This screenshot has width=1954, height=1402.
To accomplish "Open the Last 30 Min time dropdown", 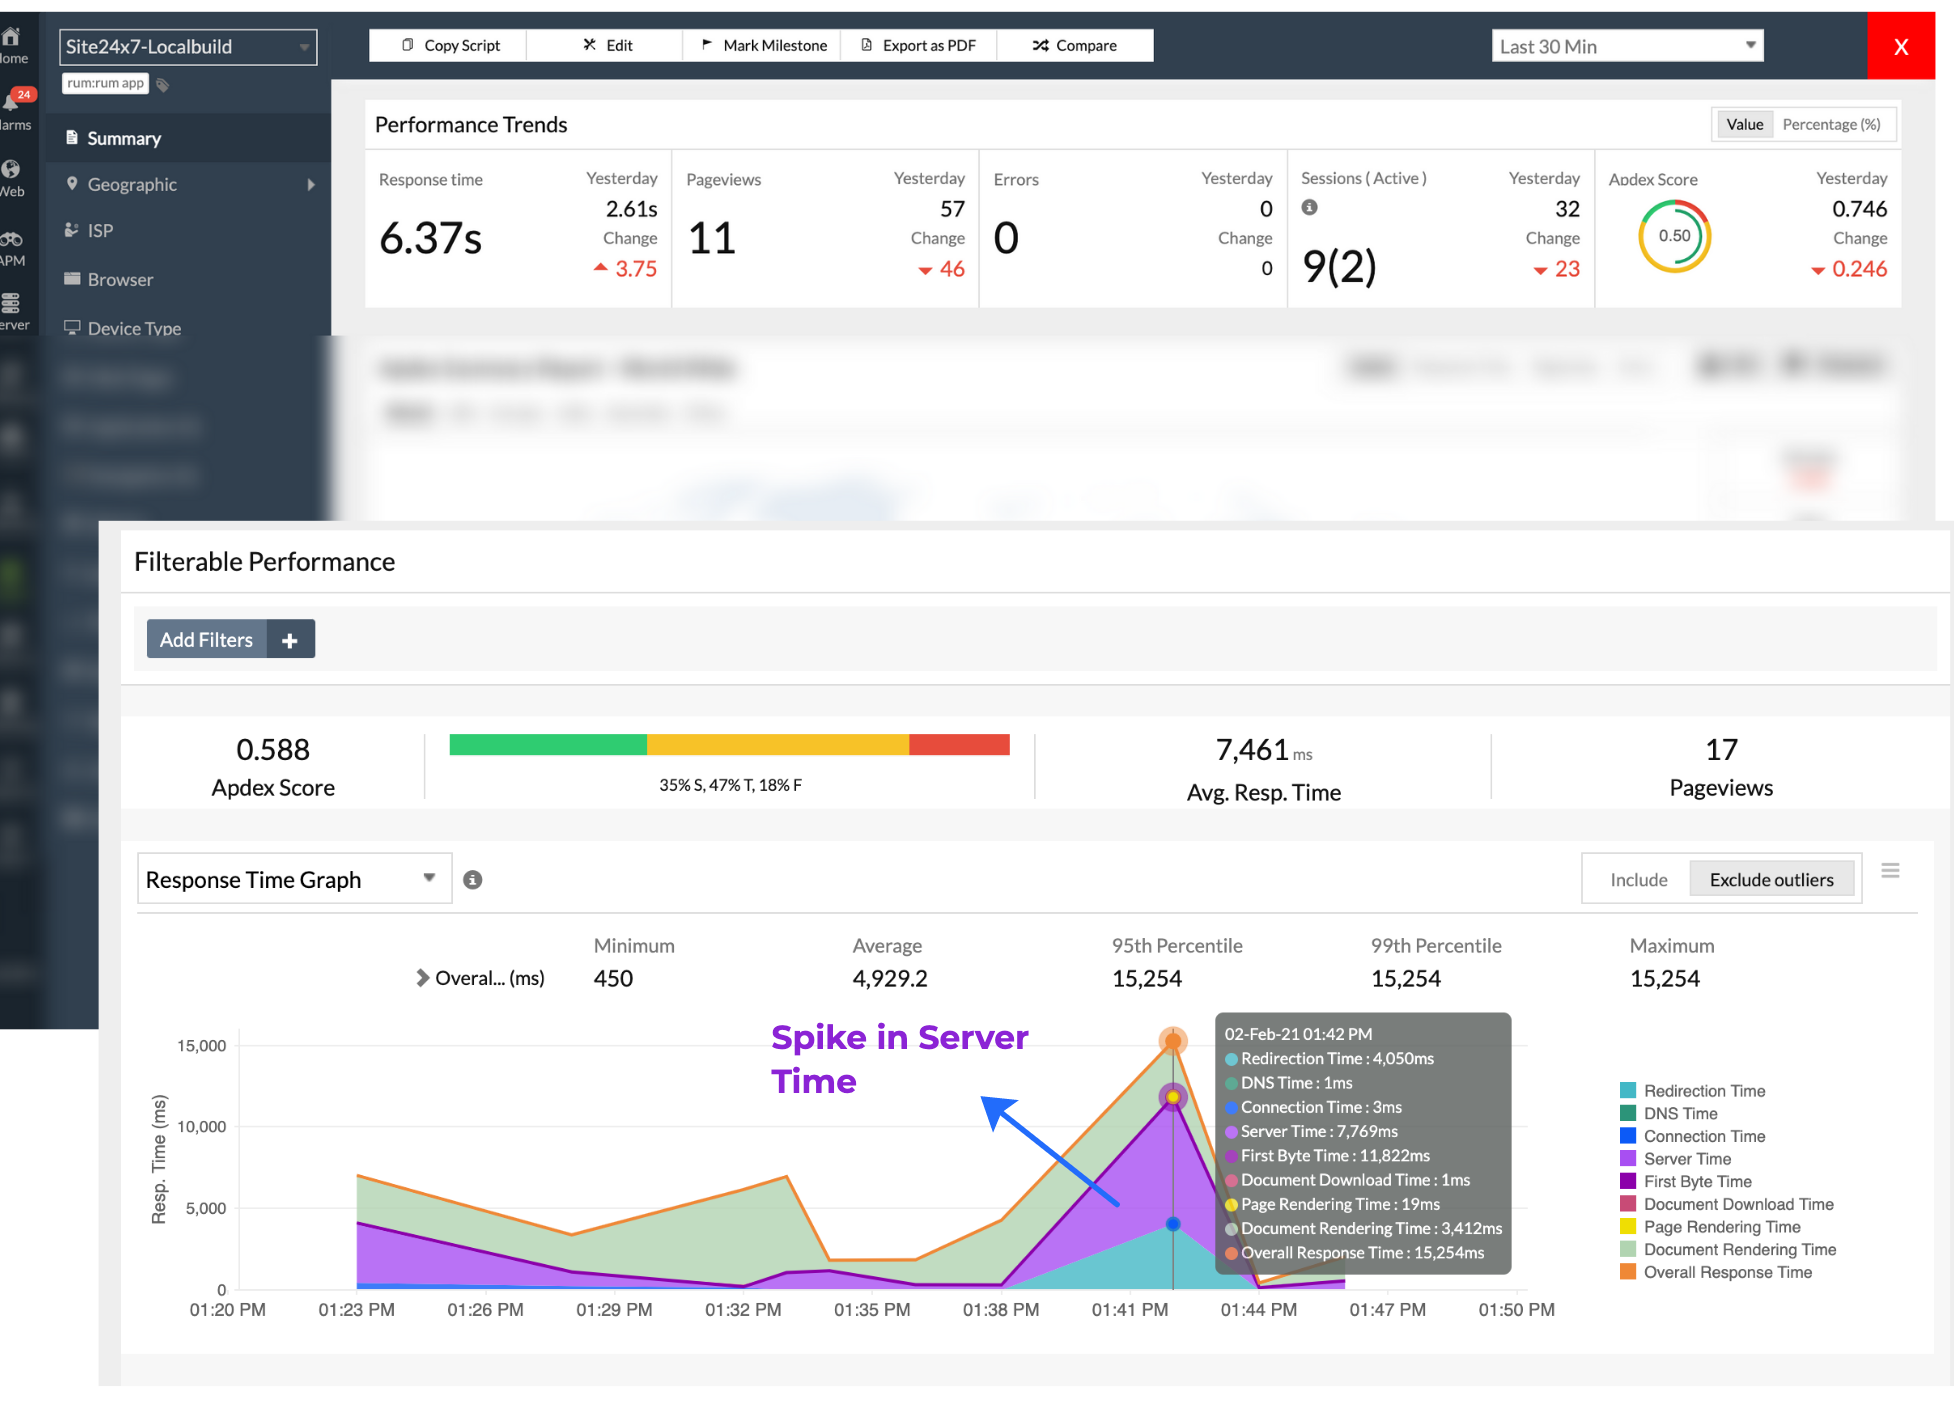I will (x=1627, y=46).
